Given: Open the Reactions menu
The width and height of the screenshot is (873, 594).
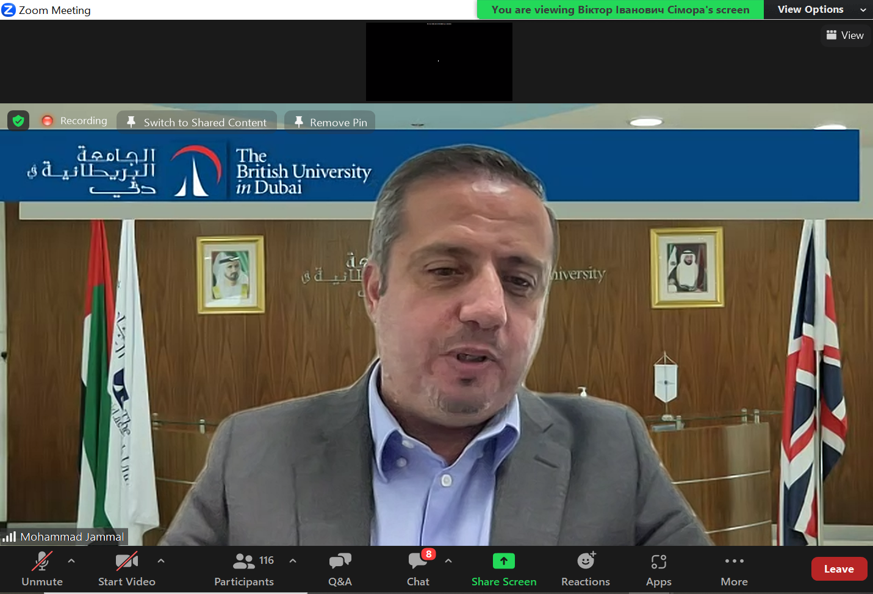Looking at the screenshot, I should point(585,569).
